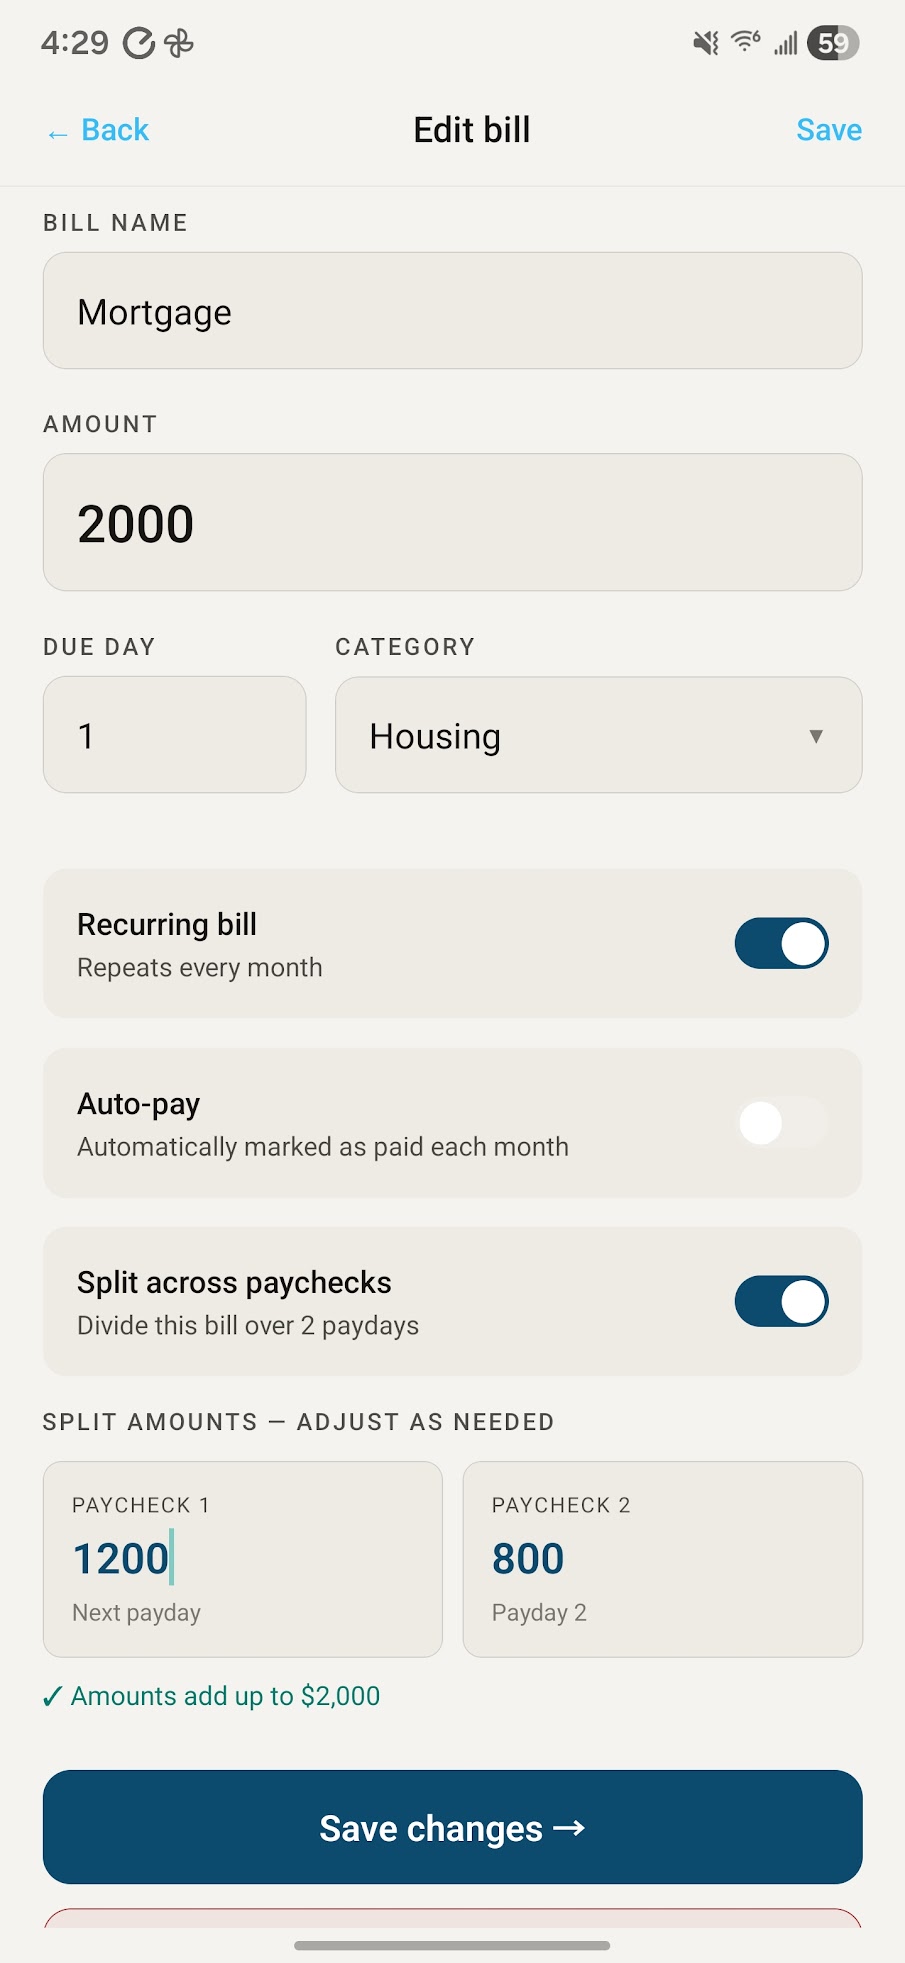Tap the circular sync status icon

tap(139, 43)
